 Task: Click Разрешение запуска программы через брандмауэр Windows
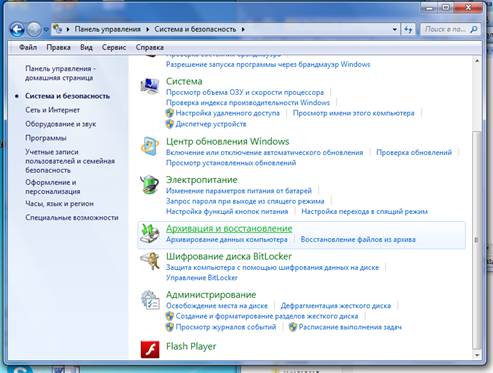(268, 64)
